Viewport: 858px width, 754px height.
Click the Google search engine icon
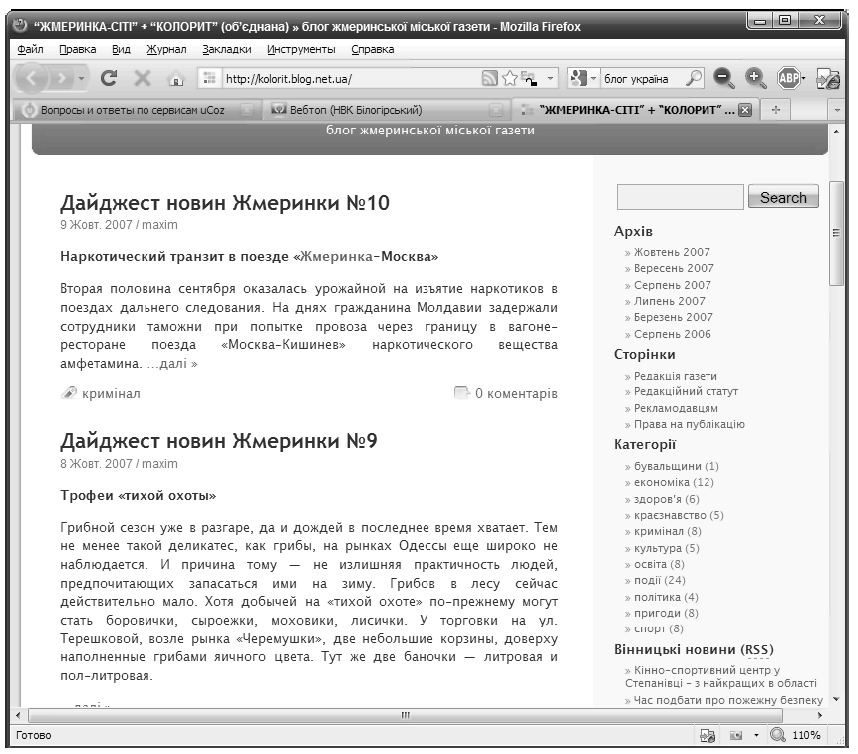click(x=578, y=79)
